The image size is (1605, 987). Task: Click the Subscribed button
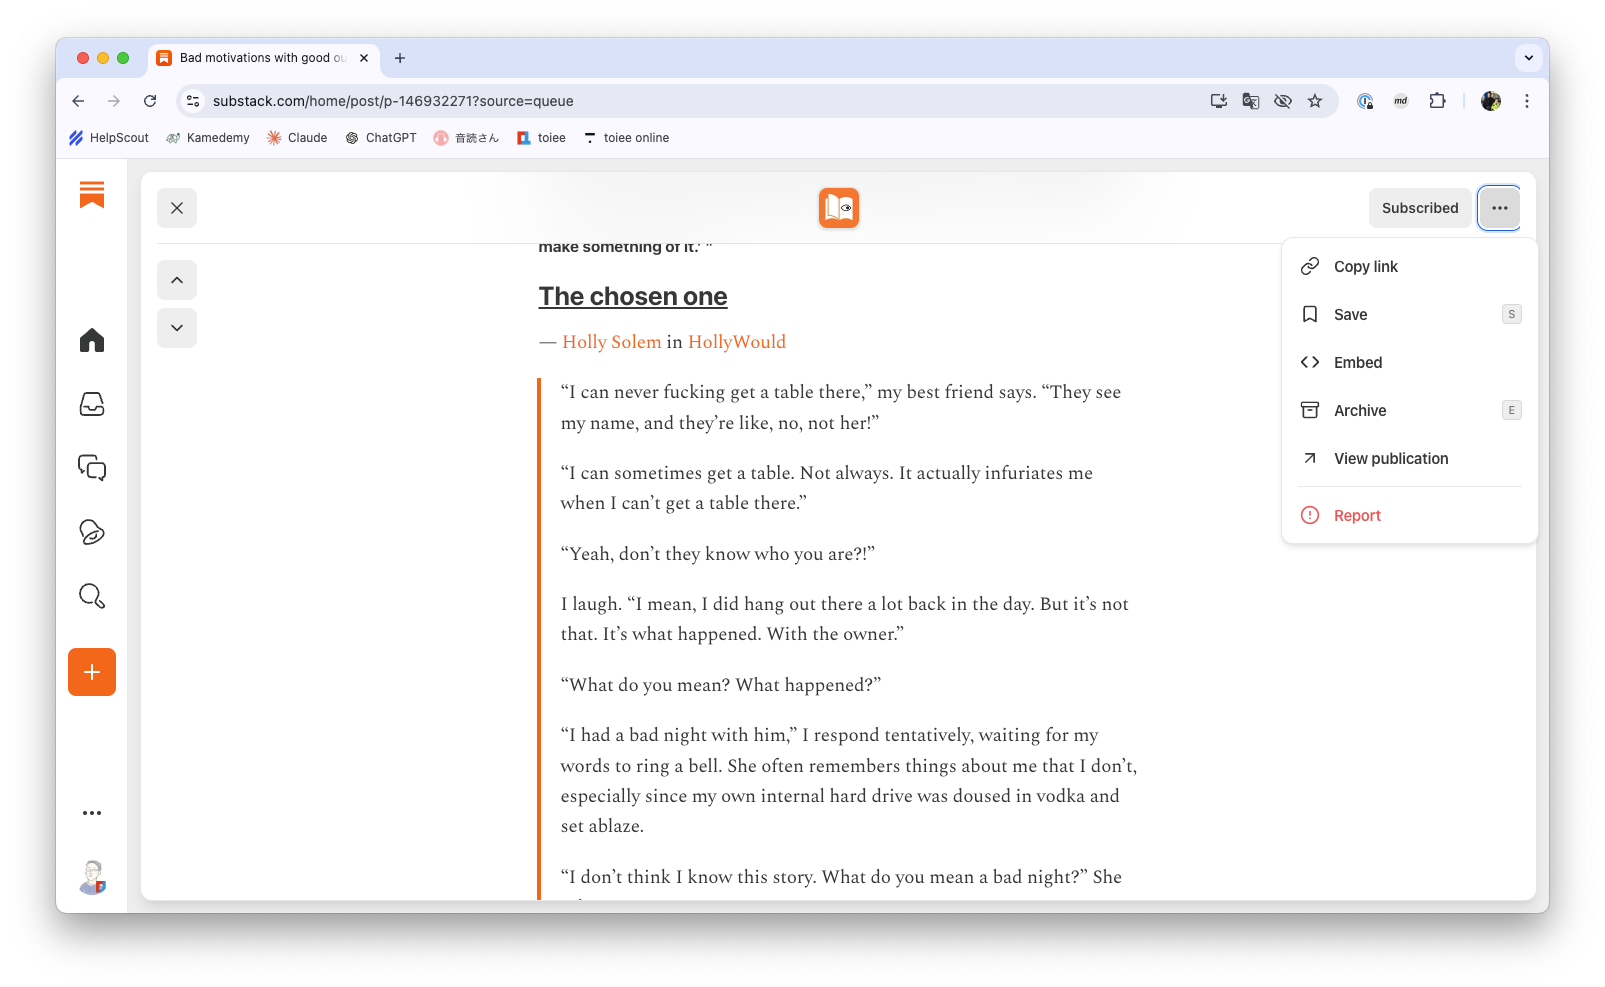click(x=1420, y=208)
